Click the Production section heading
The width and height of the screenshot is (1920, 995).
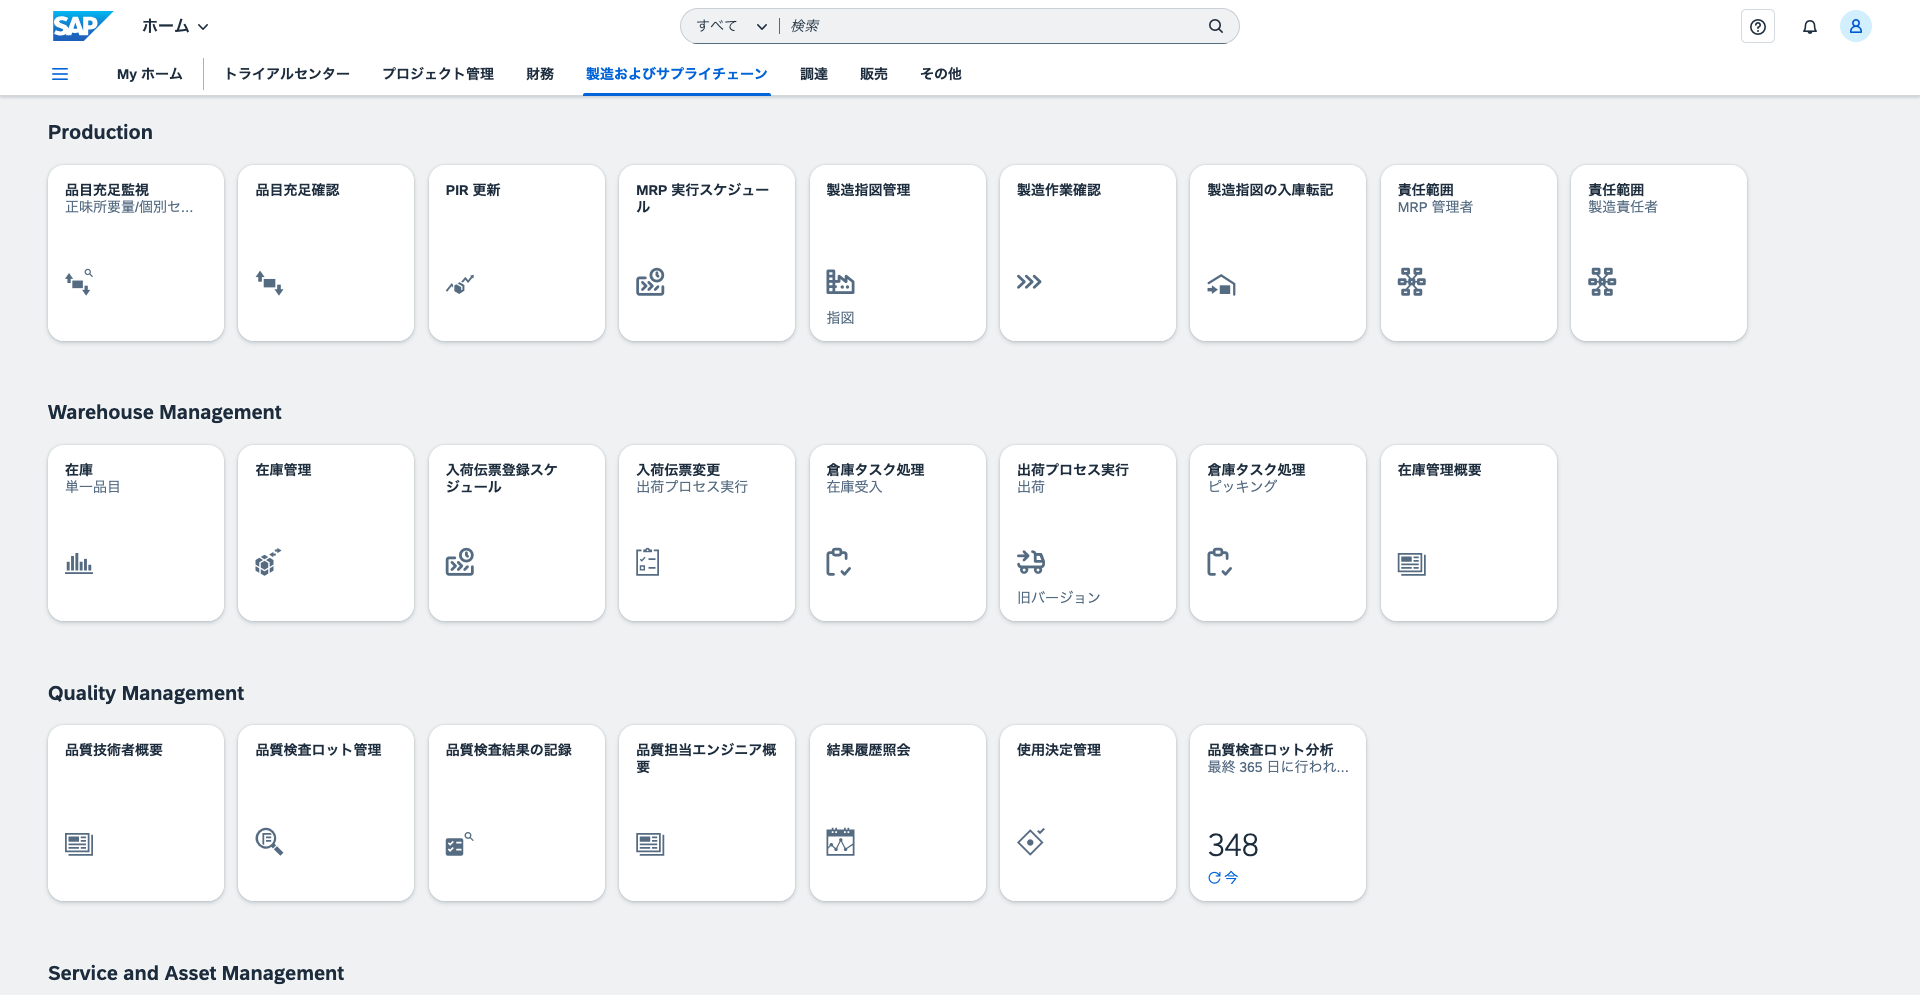101,132
